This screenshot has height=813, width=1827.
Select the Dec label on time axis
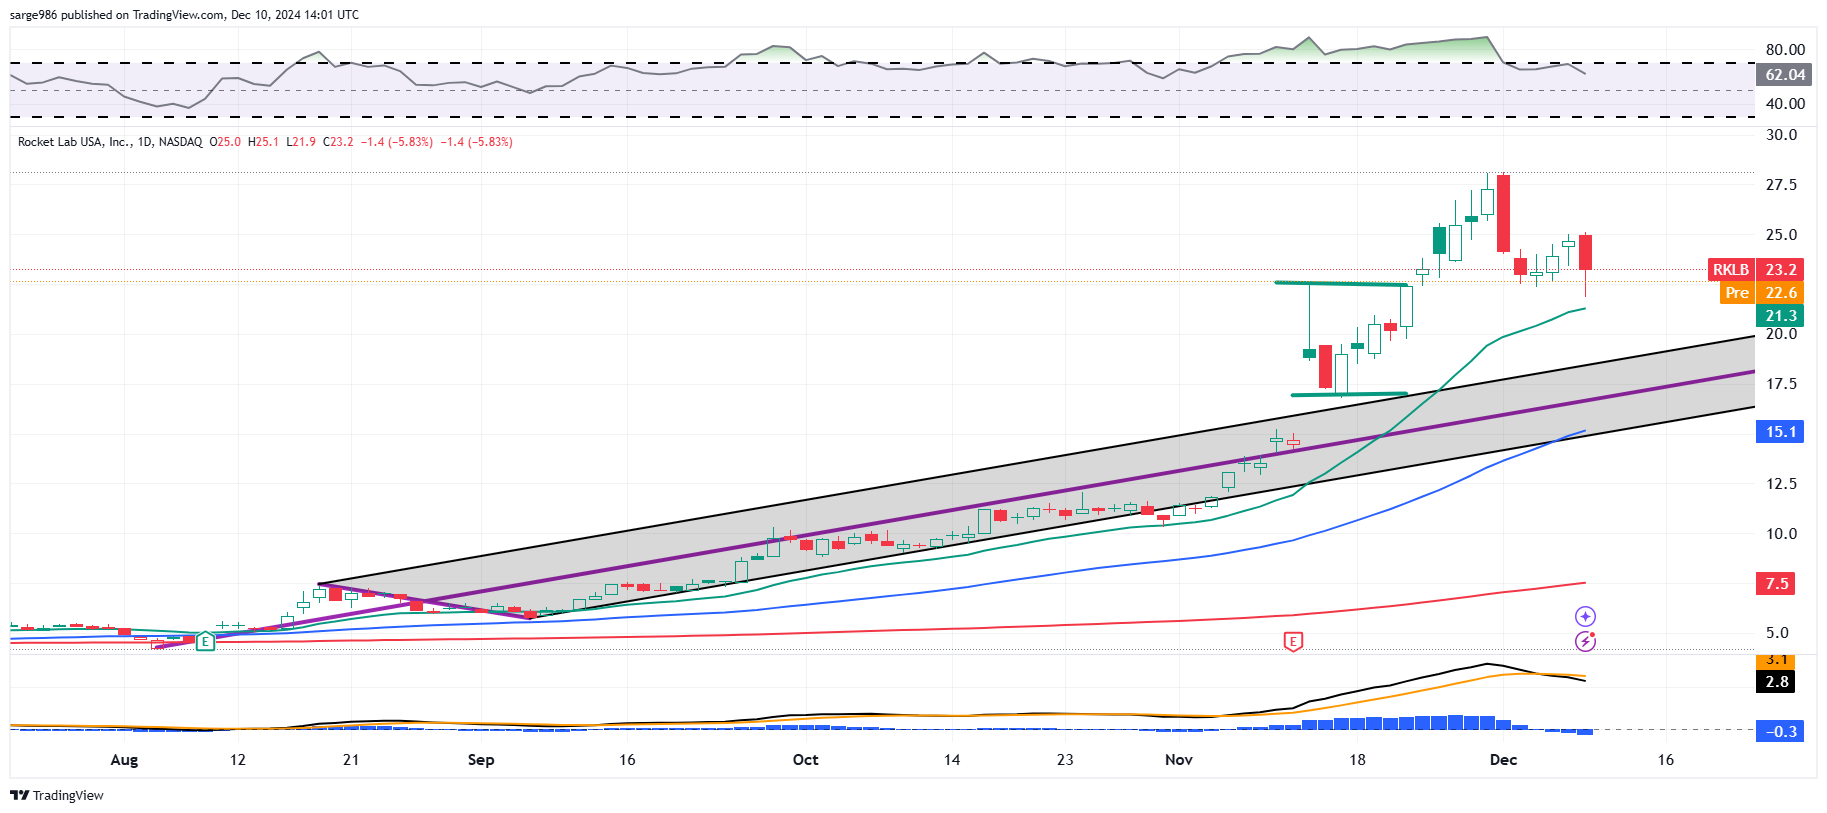pos(1503,760)
